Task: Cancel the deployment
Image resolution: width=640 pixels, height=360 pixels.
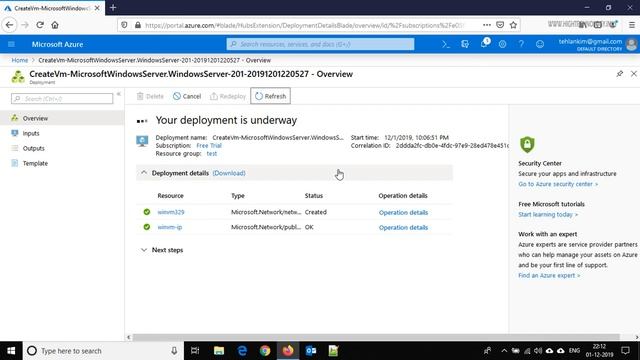Action: pos(187,96)
